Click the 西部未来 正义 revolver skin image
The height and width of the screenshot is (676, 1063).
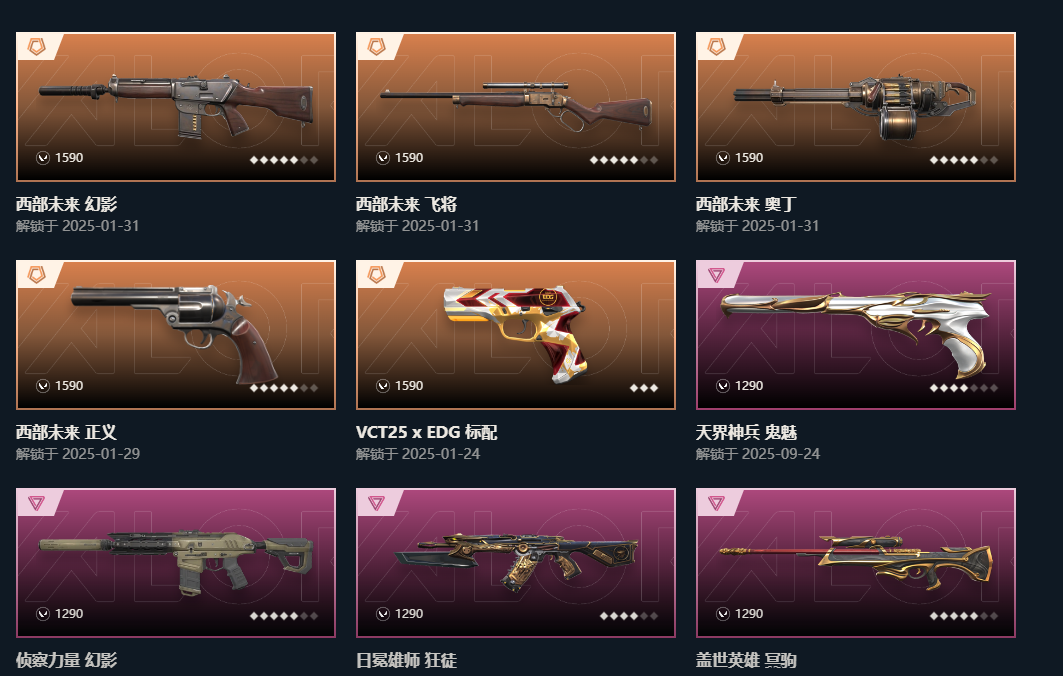[176, 335]
